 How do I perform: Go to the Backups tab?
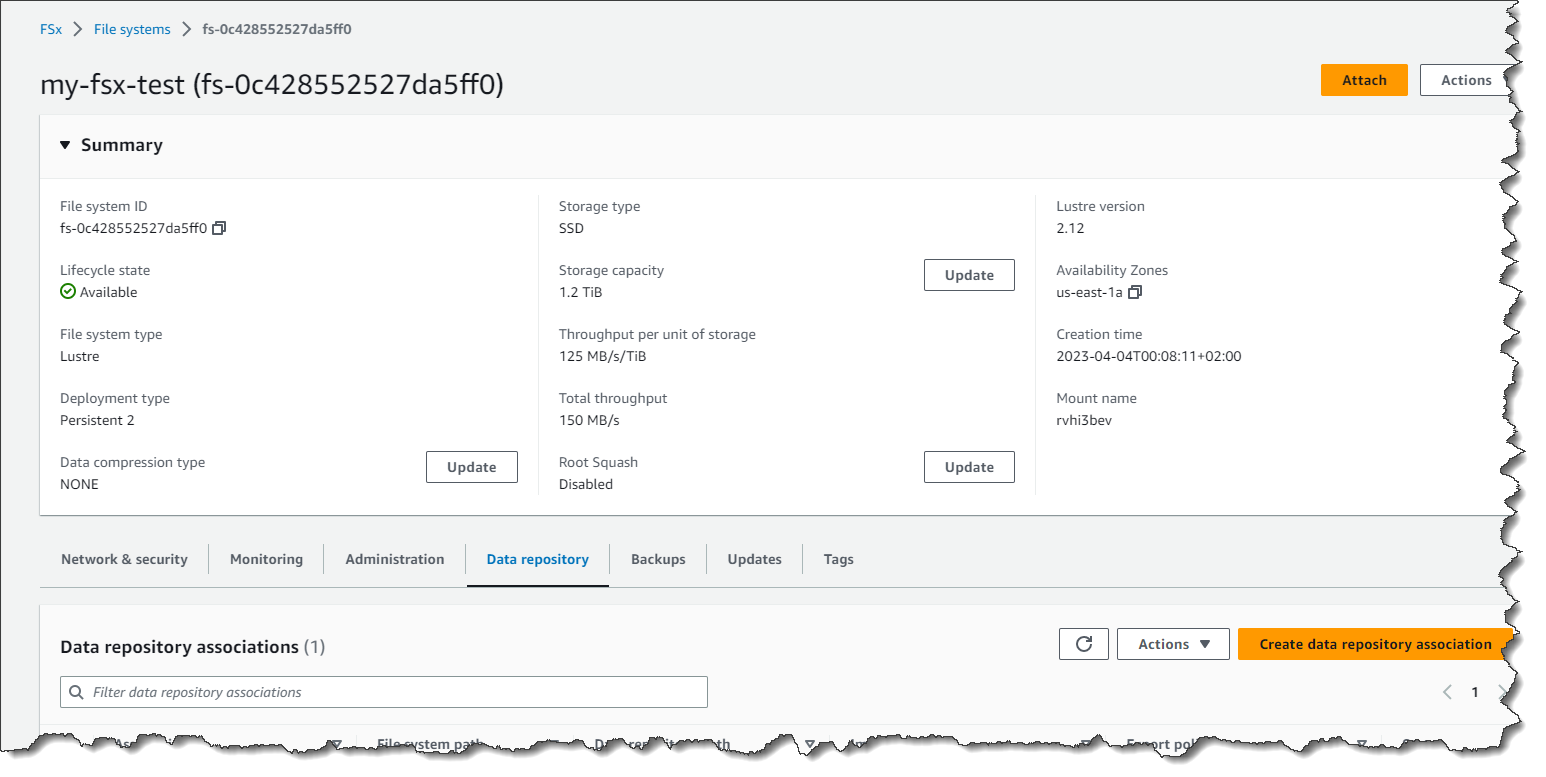click(x=658, y=559)
